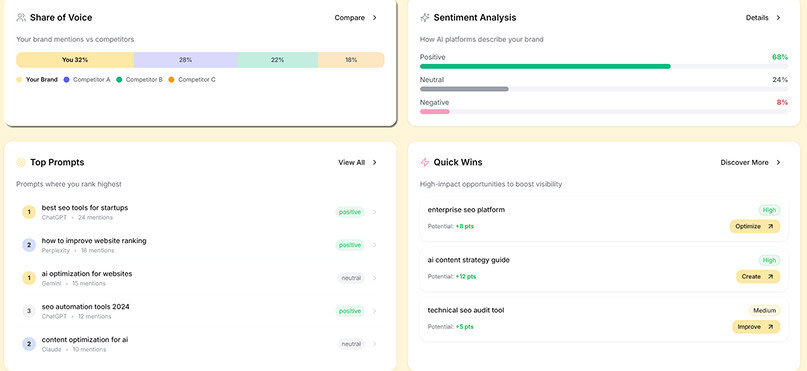The width and height of the screenshot is (807, 371).
Task: Click Medium badge on technical seo audit tool
Action: coord(764,310)
